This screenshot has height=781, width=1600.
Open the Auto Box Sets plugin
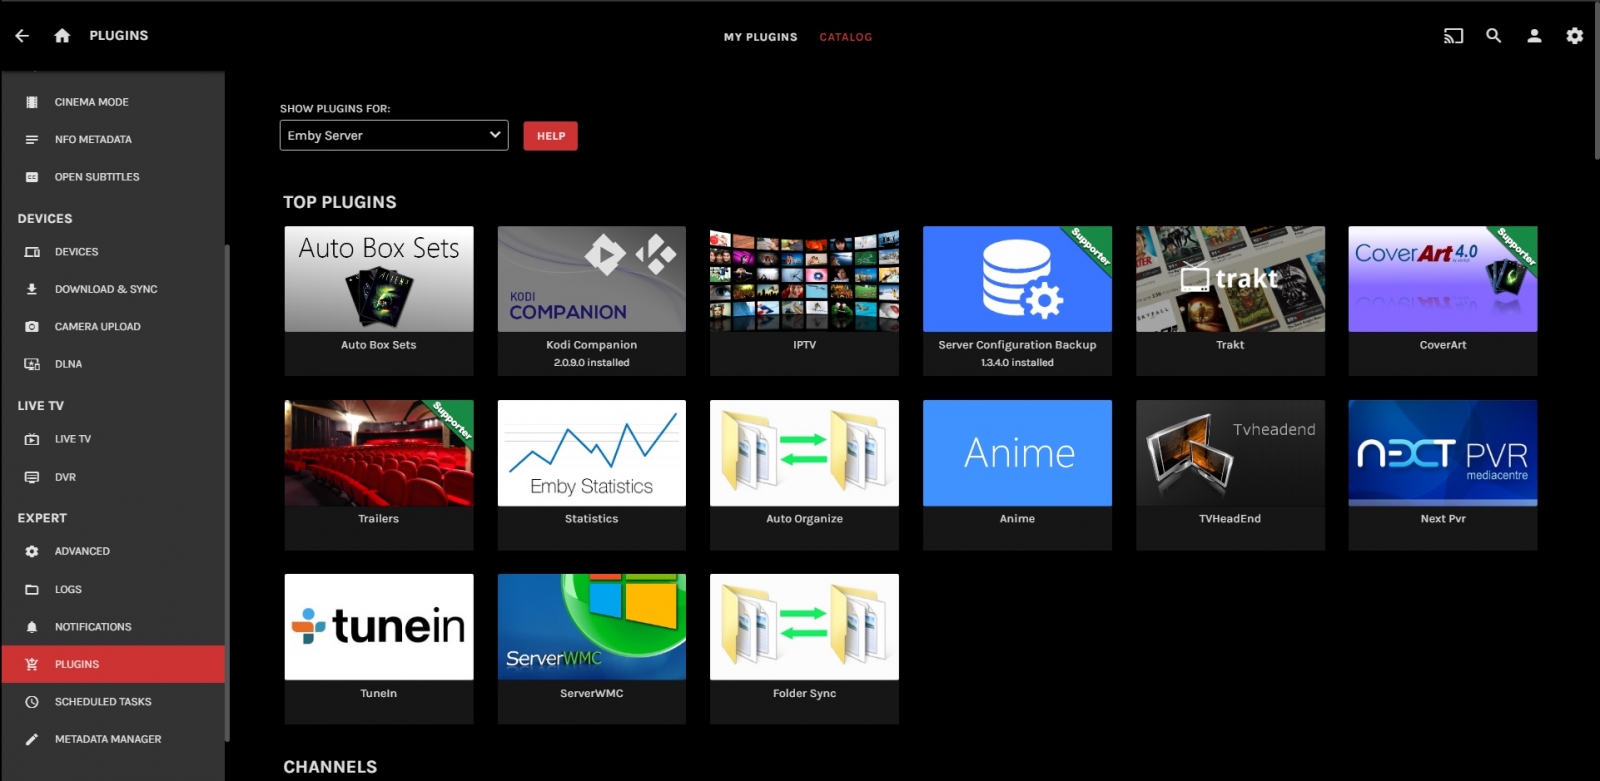[x=379, y=301]
